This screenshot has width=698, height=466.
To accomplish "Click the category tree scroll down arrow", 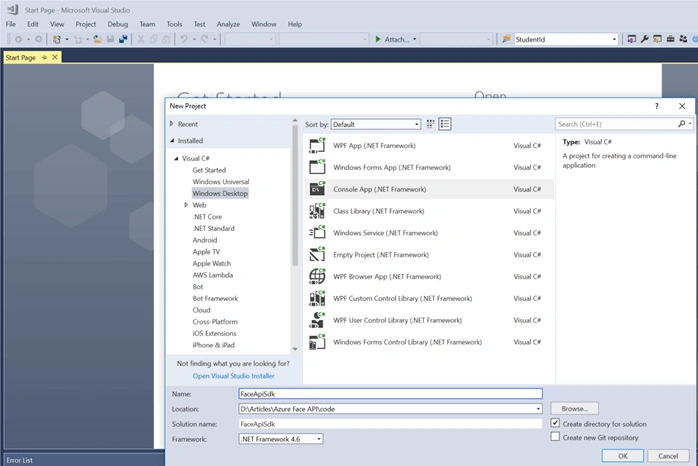I will point(295,349).
